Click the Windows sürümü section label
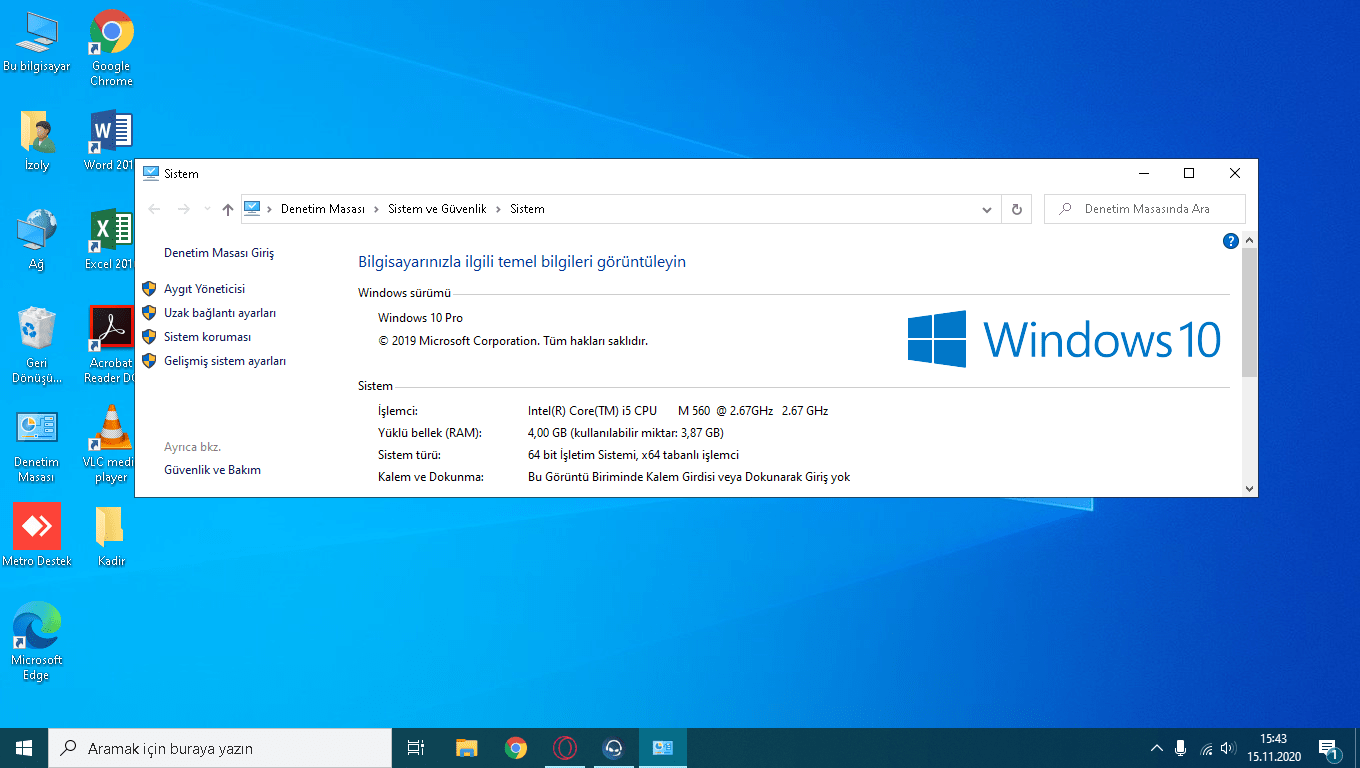The height and width of the screenshot is (768, 1360). tap(404, 293)
